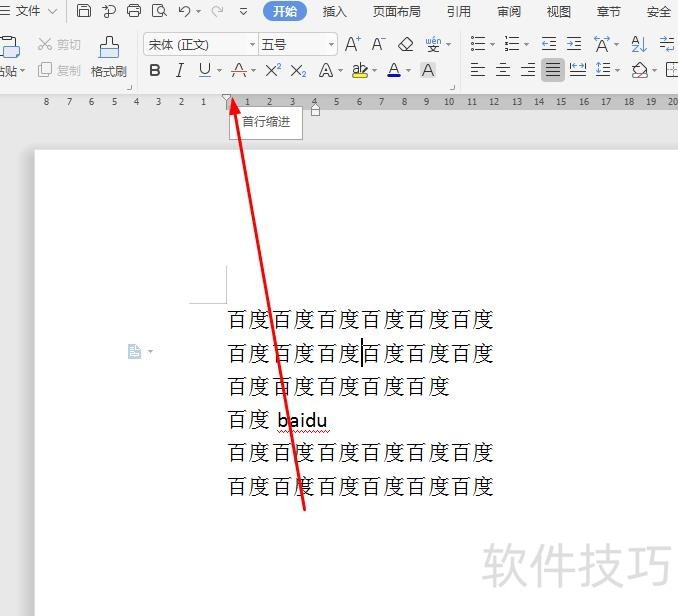678x616 pixels.
Task: Click the phonetic guide wén icon
Action: tap(433, 44)
